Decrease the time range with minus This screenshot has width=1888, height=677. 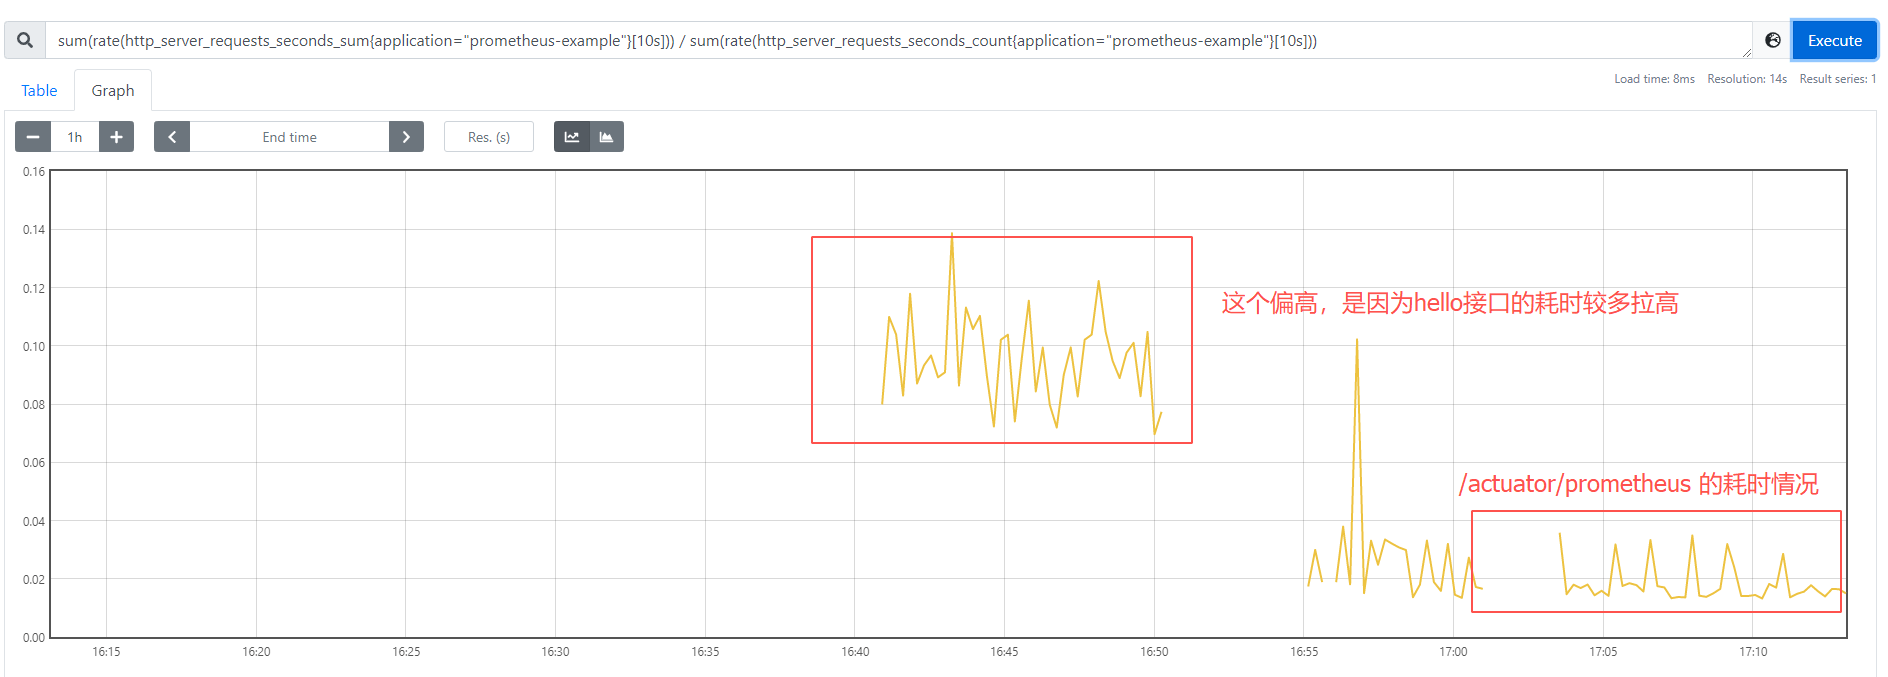[33, 137]
